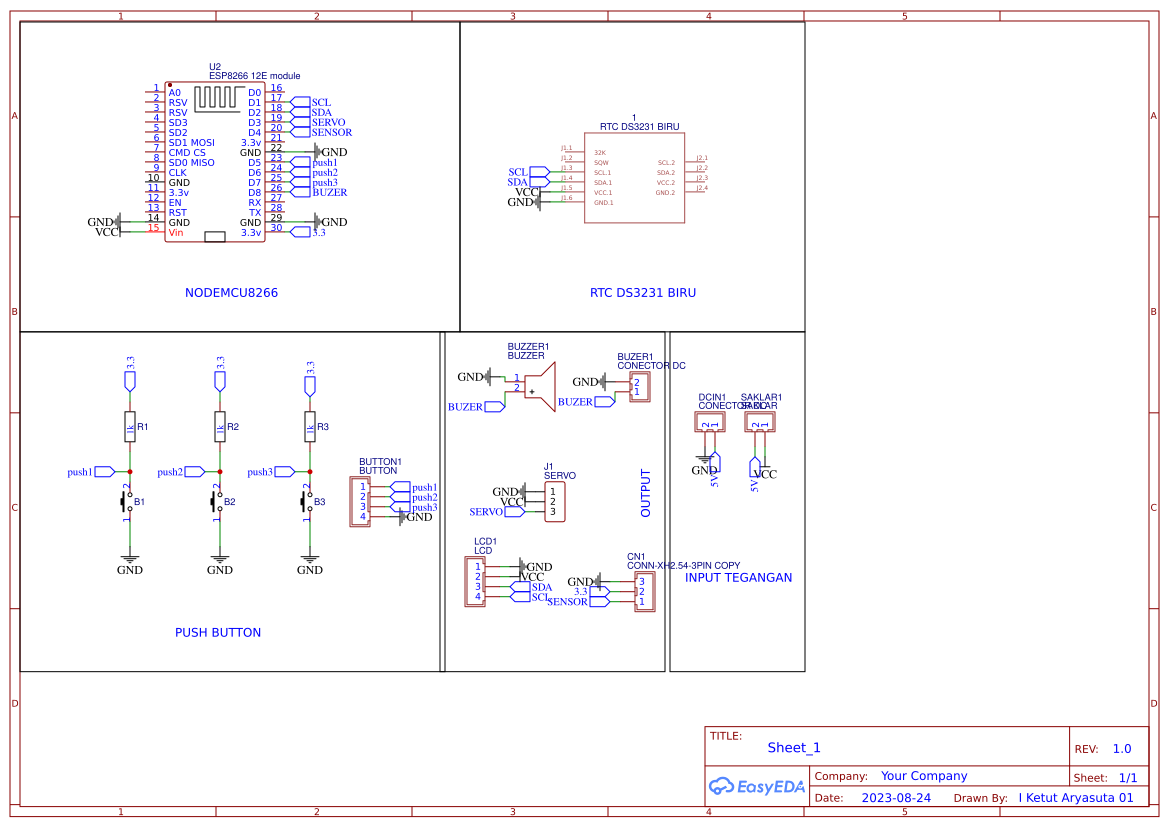Click the date 2023-08-24 field
The image size is (1169, 827).
pyautogui.click(x=897, y=798)
